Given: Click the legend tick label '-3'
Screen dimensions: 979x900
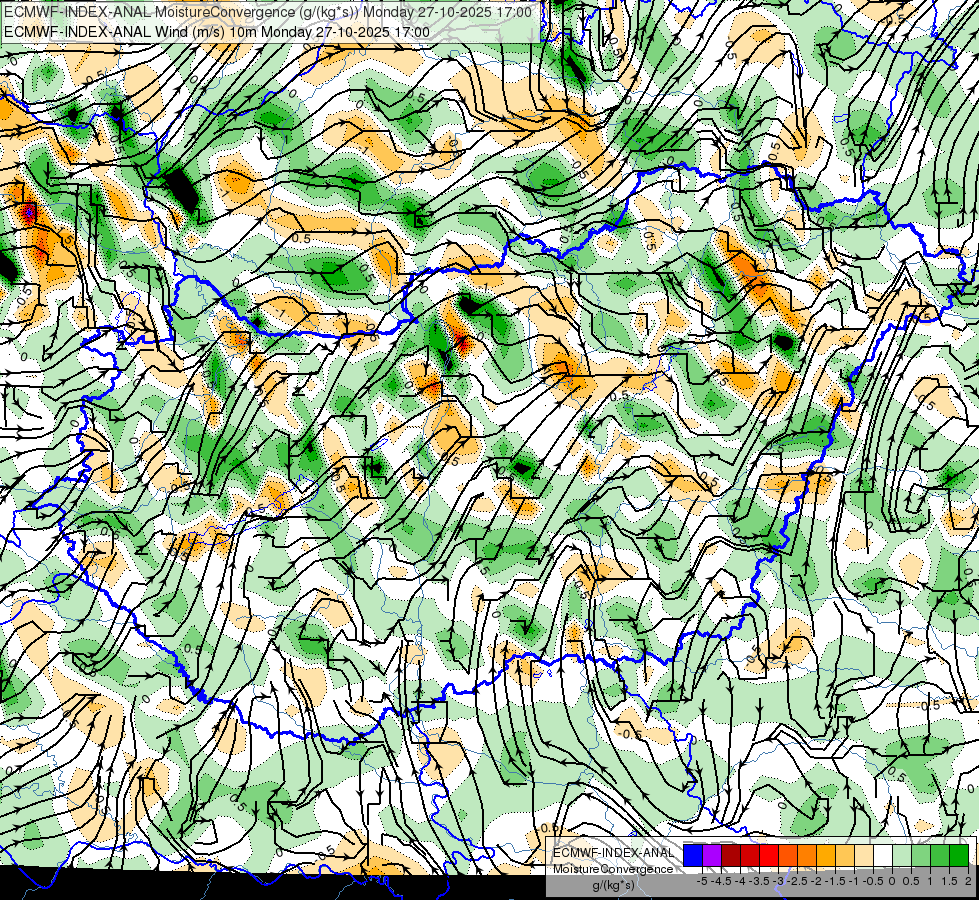Looking at the screenshot, I should pyautogui.click(x=779, y=881).
